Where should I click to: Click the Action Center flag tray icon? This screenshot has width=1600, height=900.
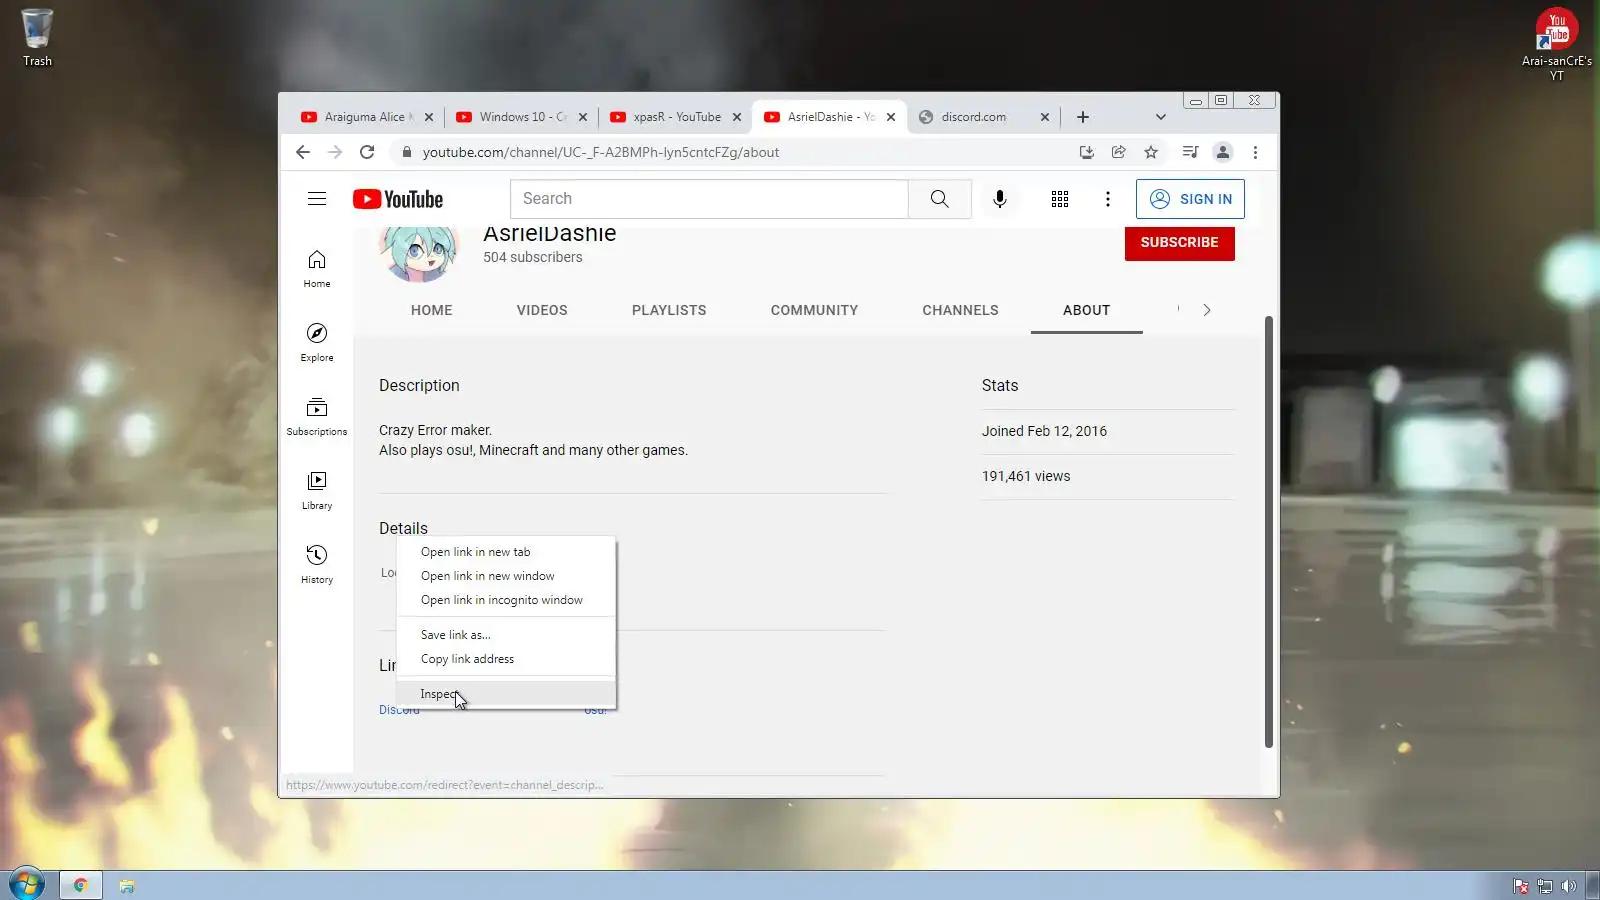(1521, 886)
